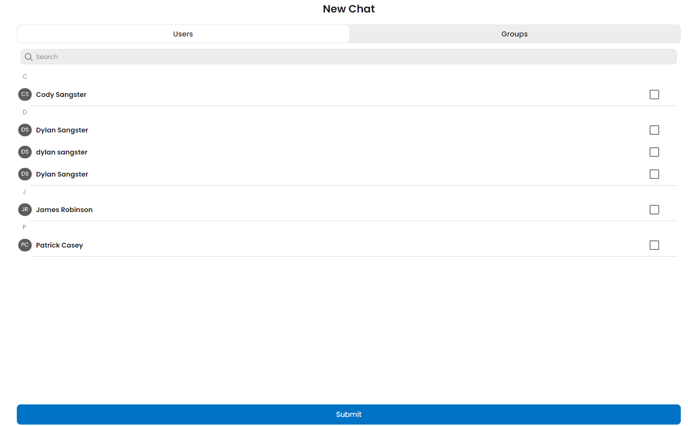Viewport: 688px width, 426px height.
Task: Tick Dylan Sangster checkbox just above J header
Action: tap(654, 174)
